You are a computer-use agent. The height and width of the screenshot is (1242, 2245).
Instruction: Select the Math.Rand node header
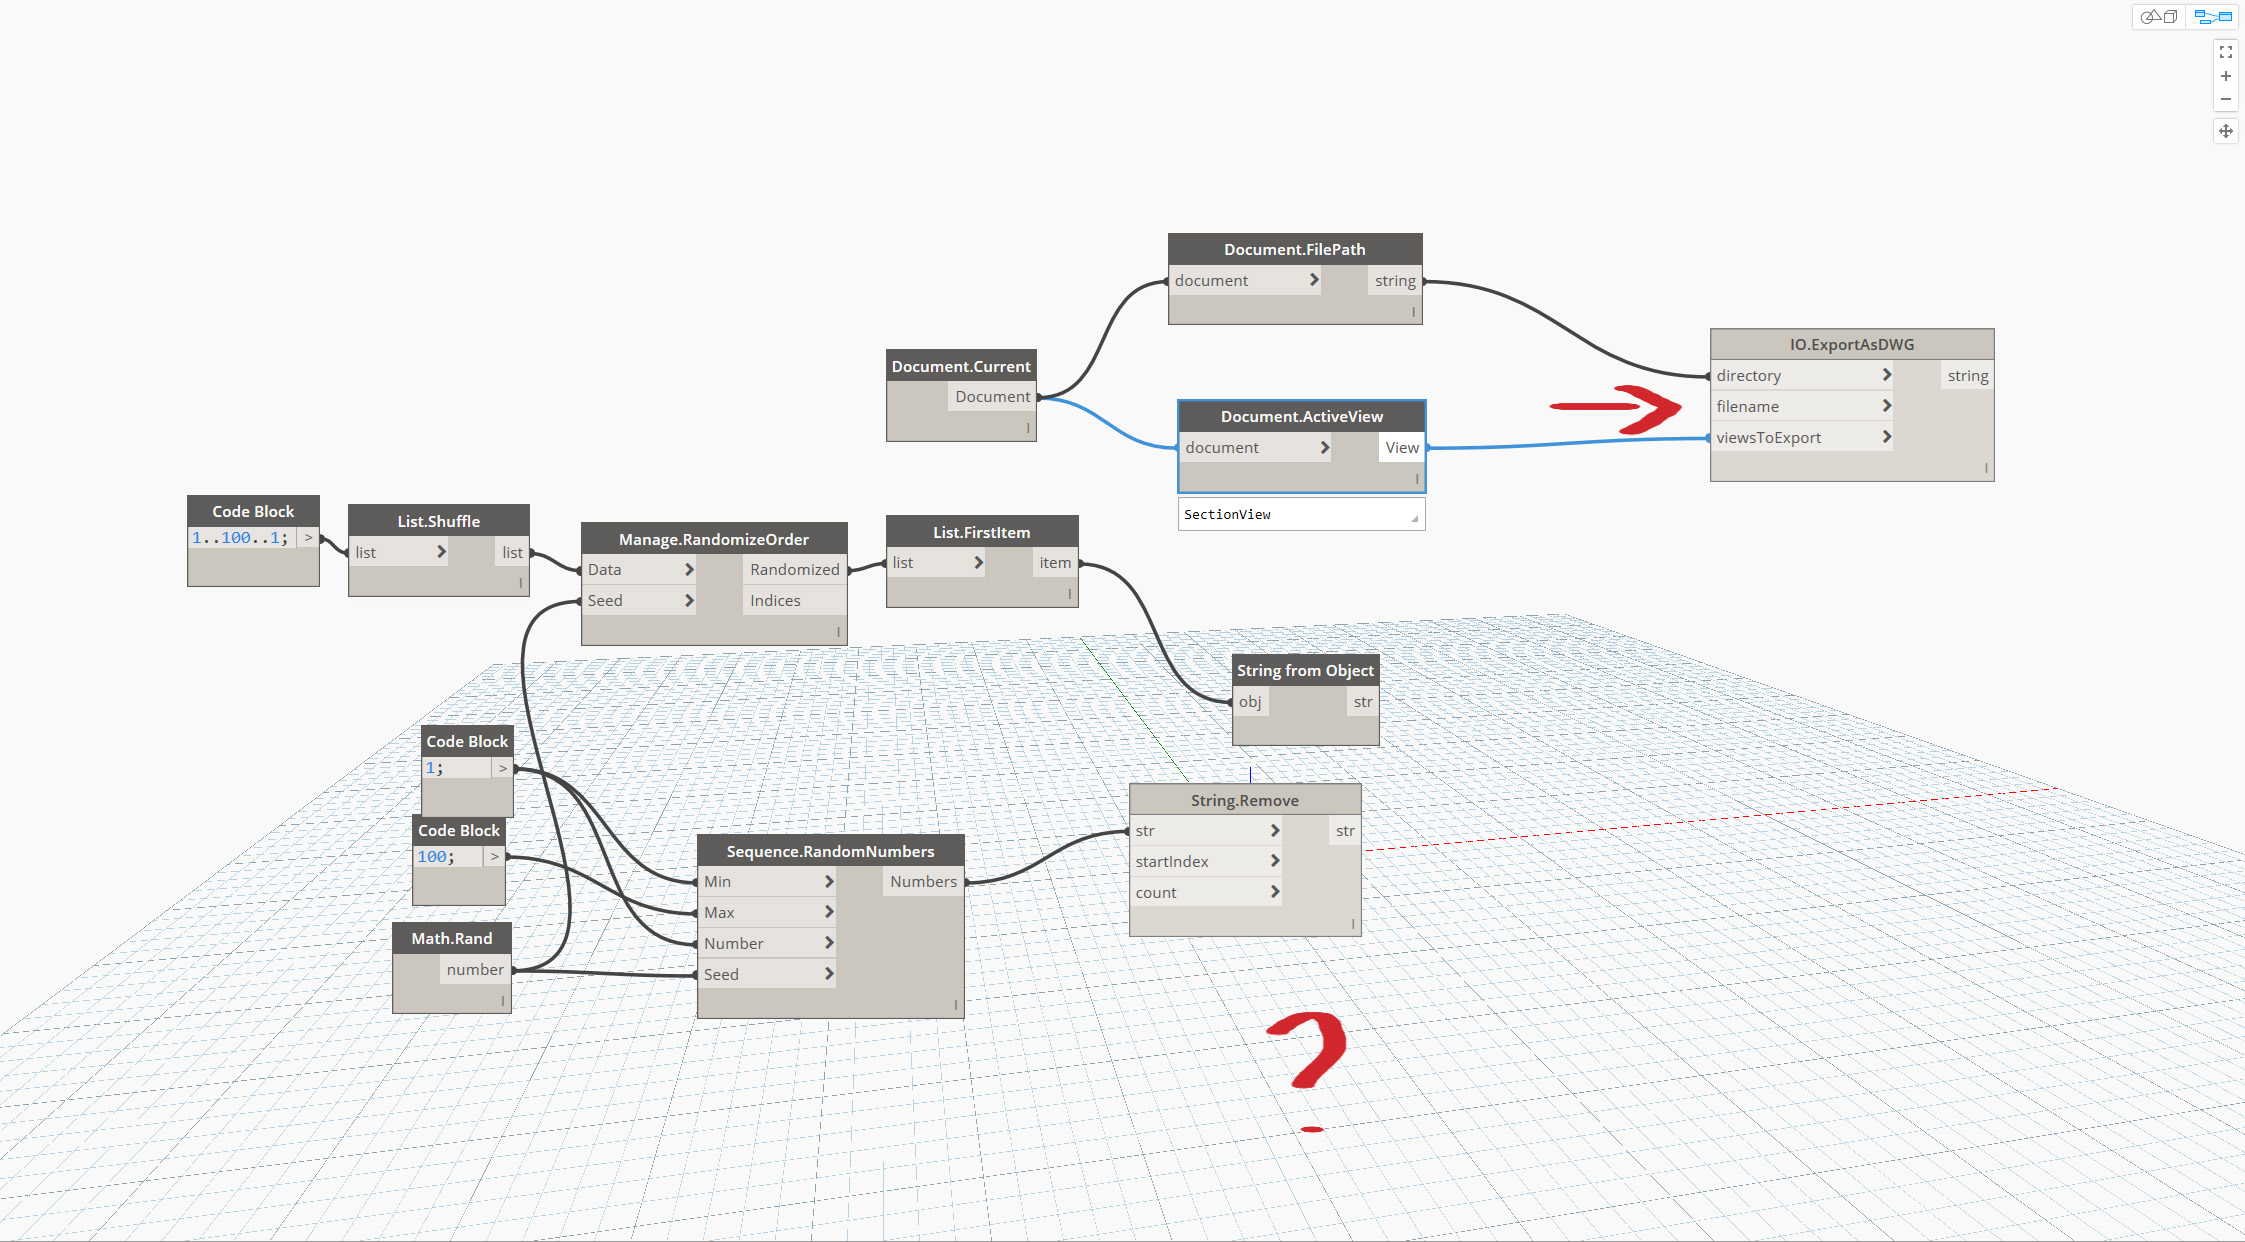(x=452, y=938)
